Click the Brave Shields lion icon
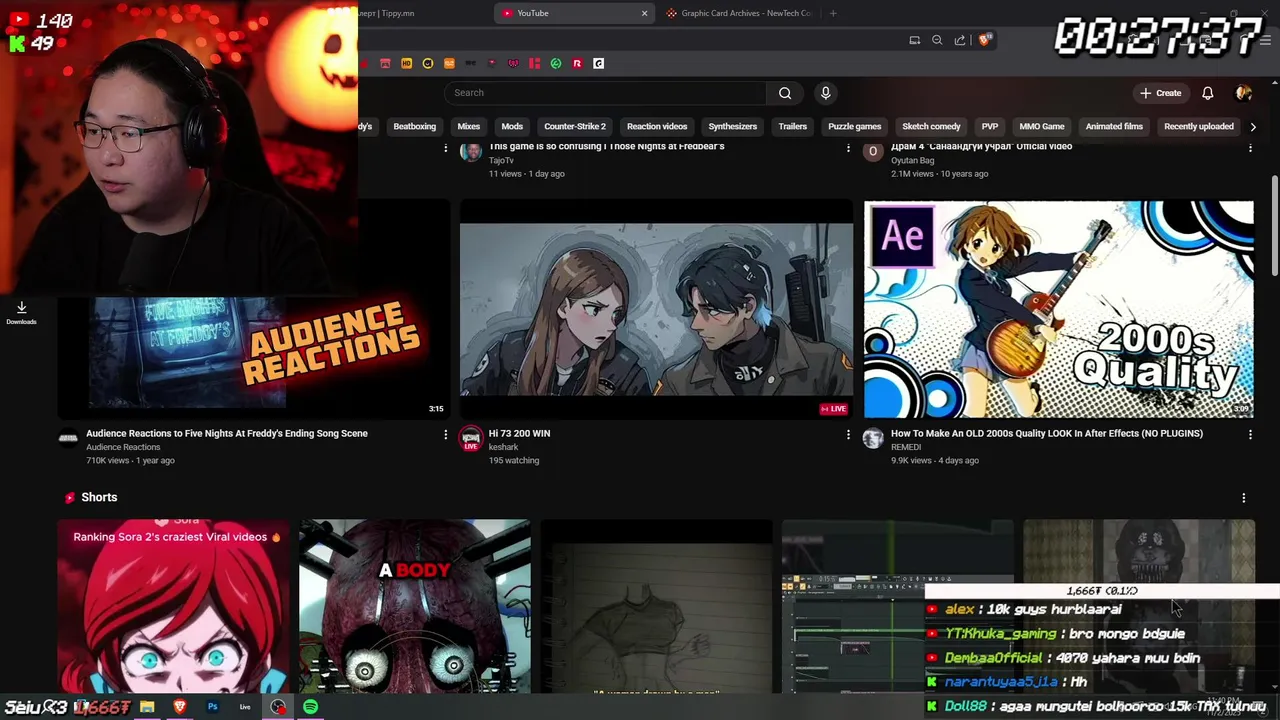The width and height of the screenshot is (1280, 720). (x=985, y=40)
